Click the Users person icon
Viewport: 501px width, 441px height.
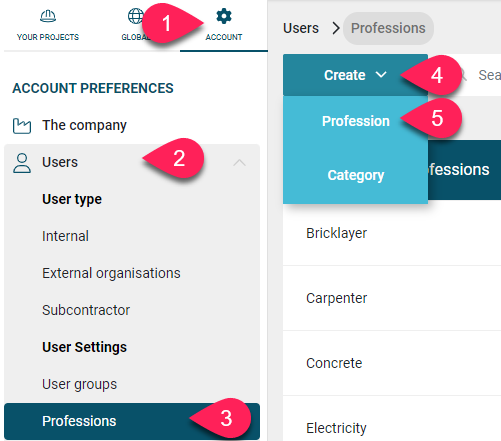click(x=22, y=163)
